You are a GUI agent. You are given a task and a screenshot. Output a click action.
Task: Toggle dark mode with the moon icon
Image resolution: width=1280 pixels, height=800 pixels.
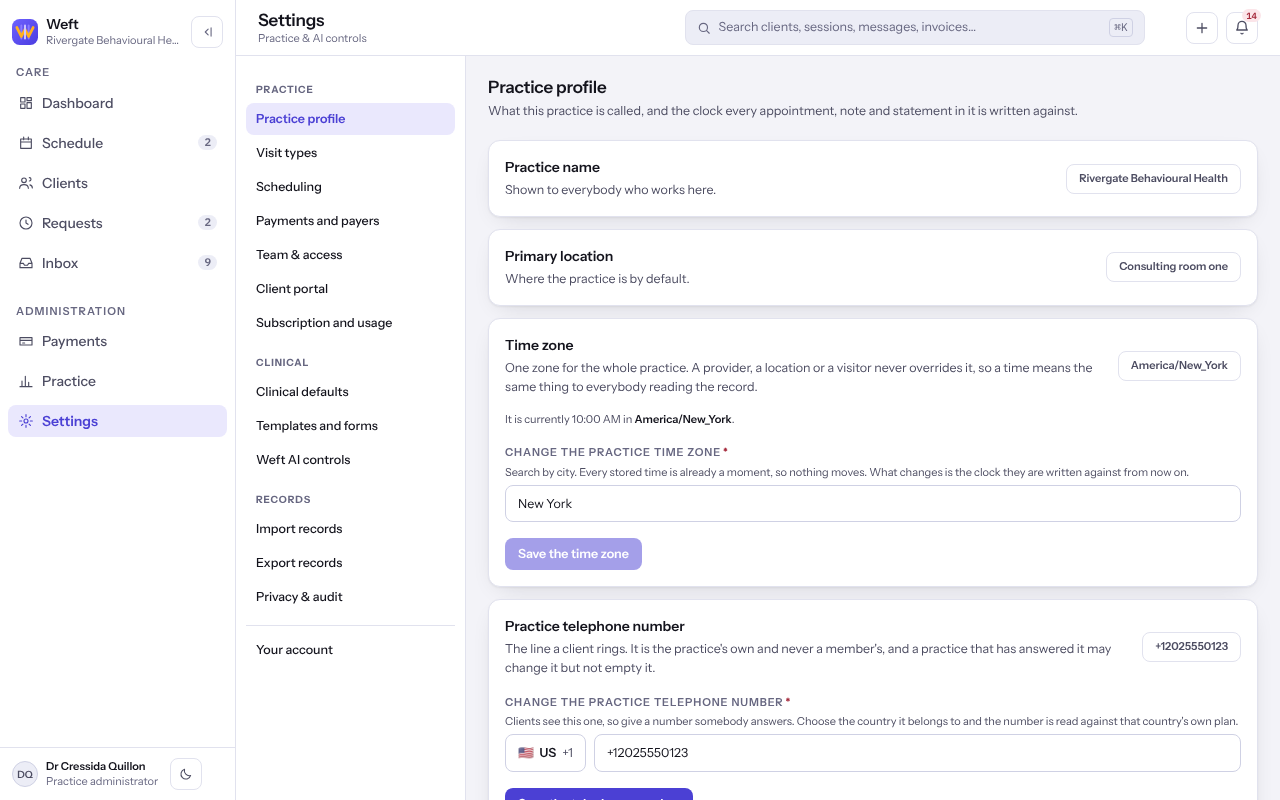point(186,774)
